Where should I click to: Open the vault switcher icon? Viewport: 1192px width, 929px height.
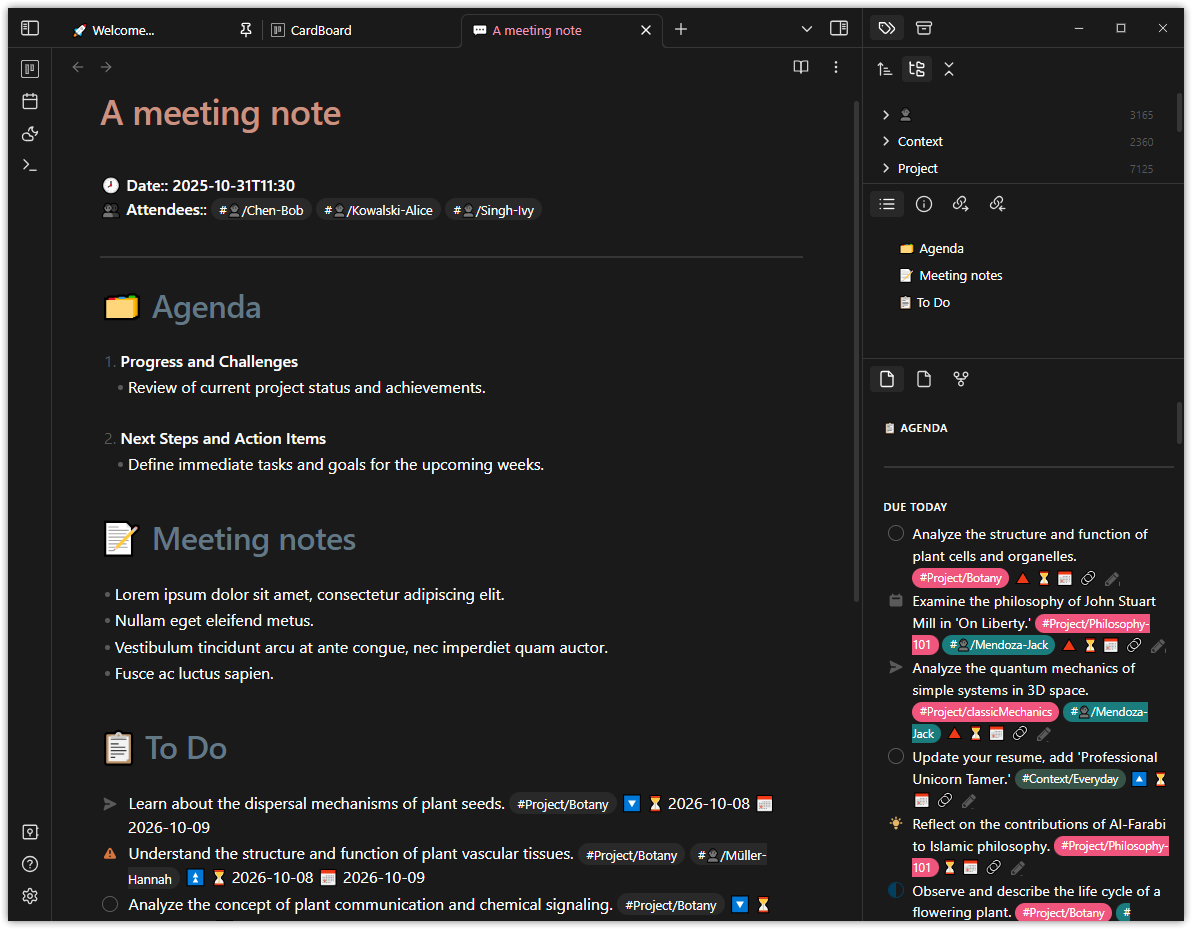tap(30, 832)
